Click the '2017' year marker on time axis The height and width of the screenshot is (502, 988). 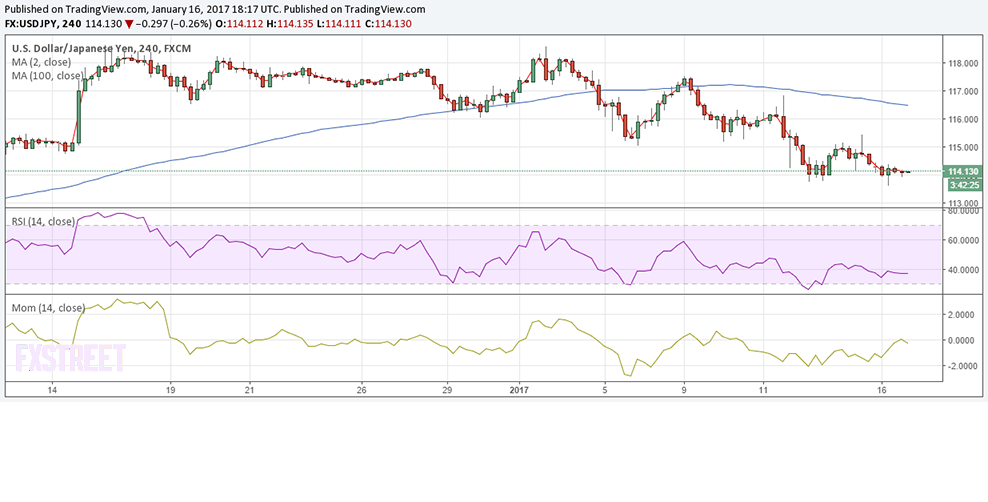(x=519, y=391)
